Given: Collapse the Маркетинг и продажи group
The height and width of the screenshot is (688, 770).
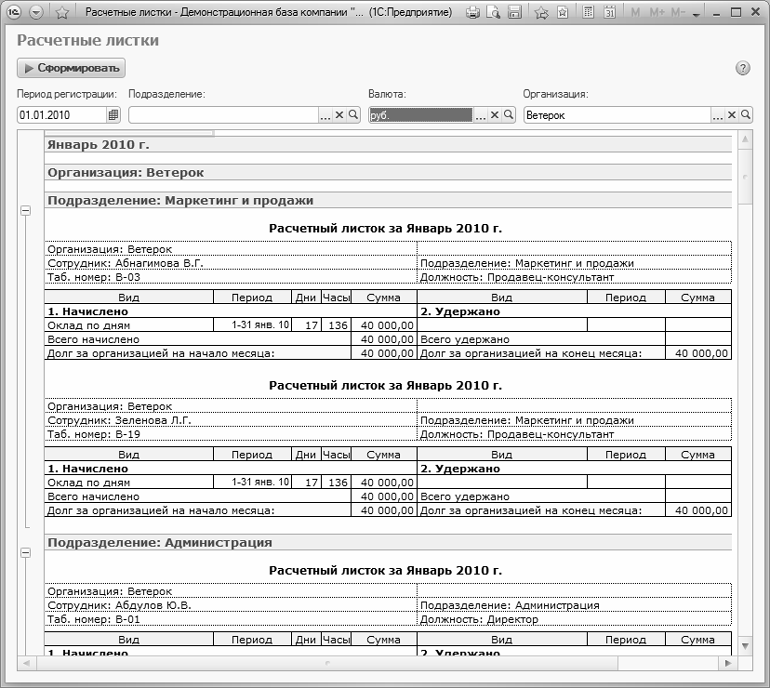Looking at the screenshot, I should 26,210.
